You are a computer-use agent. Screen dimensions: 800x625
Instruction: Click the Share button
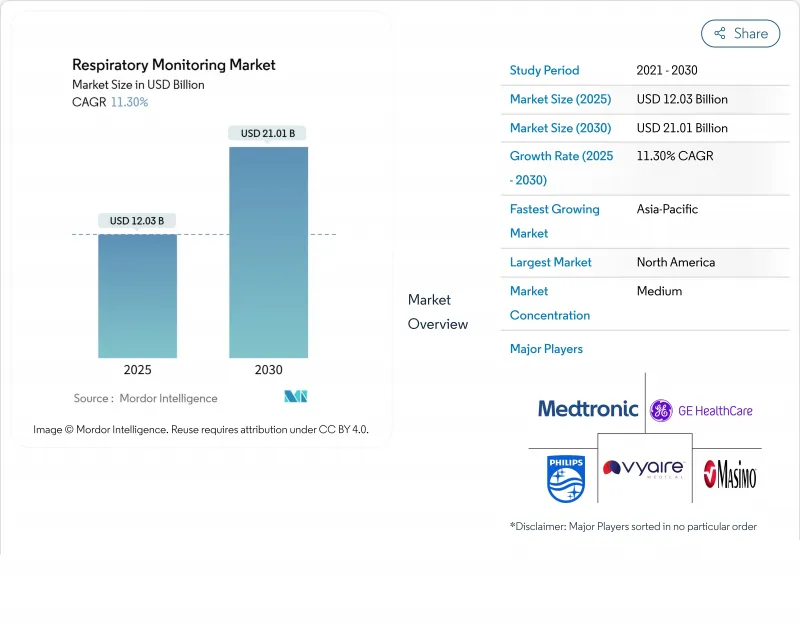pos(740,33)
